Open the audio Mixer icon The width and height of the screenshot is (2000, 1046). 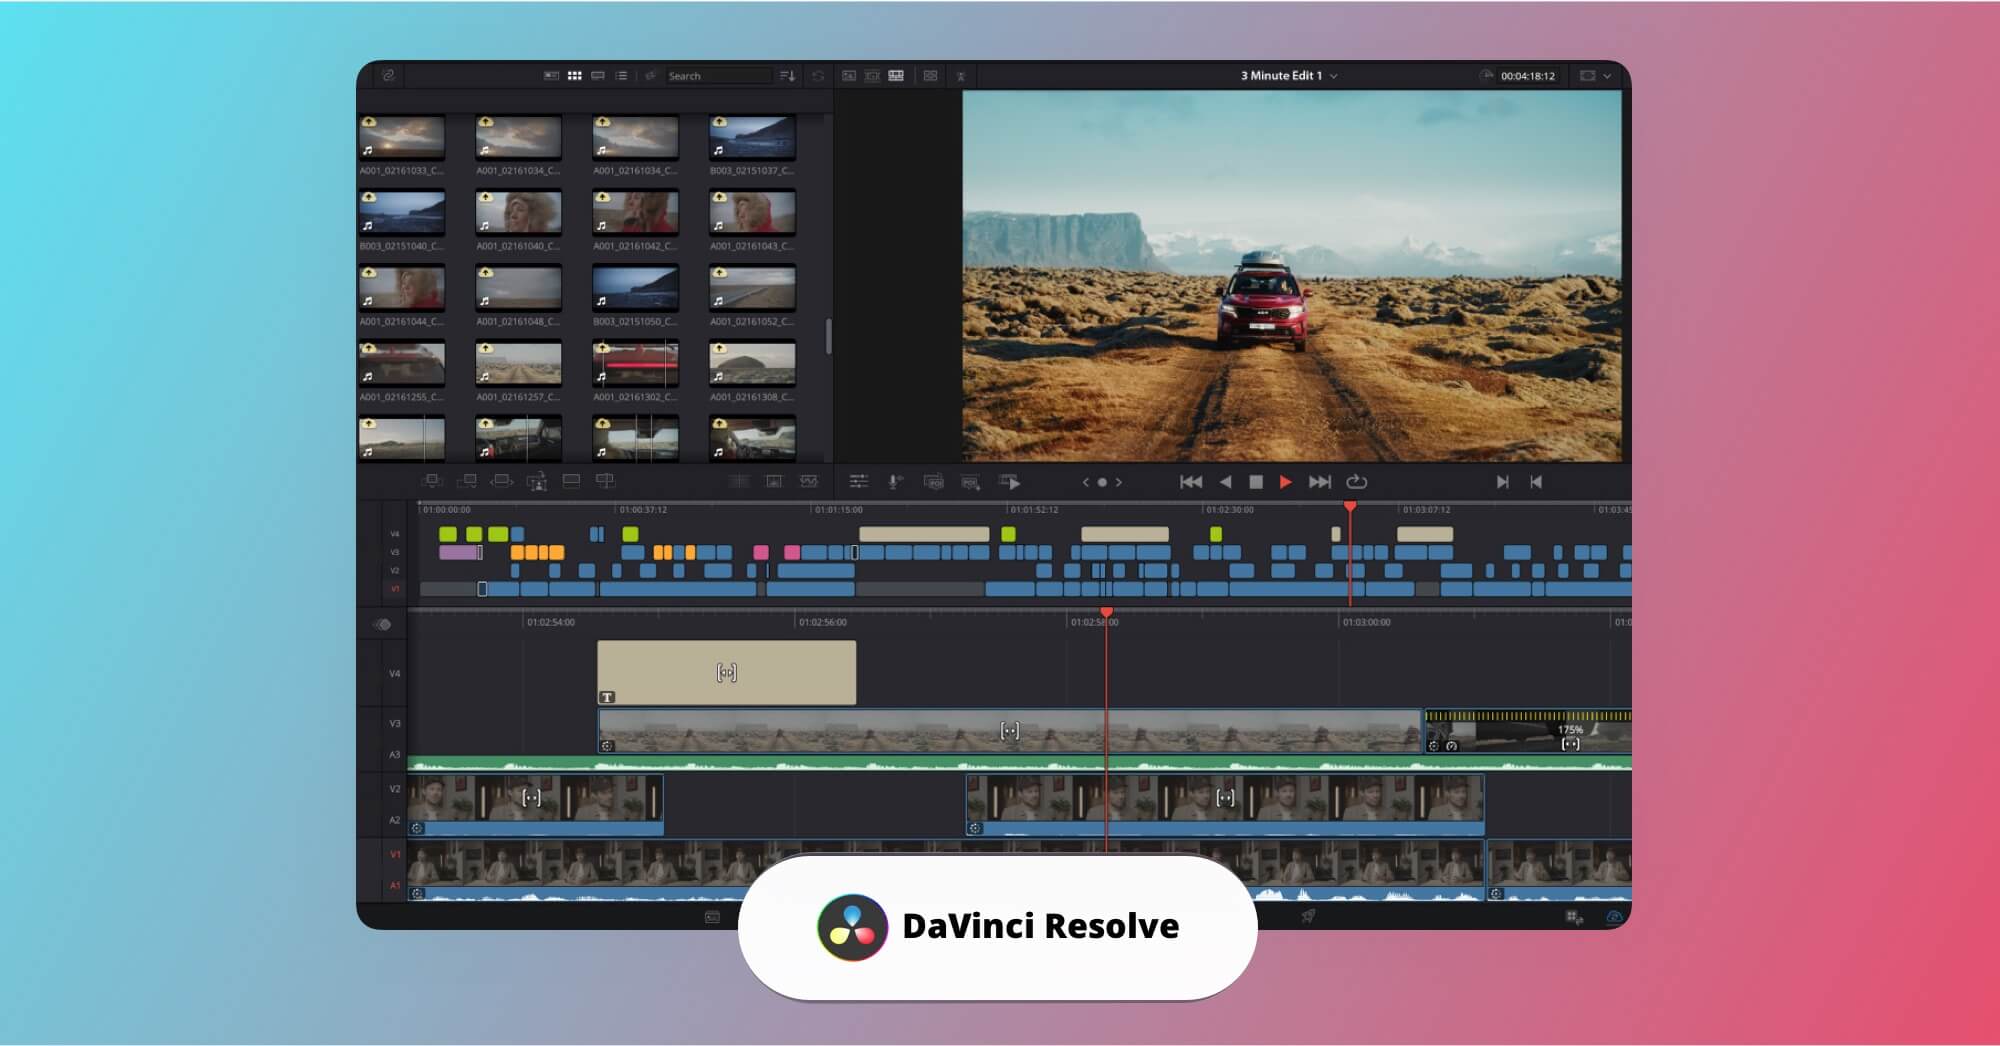click(860, 483)
